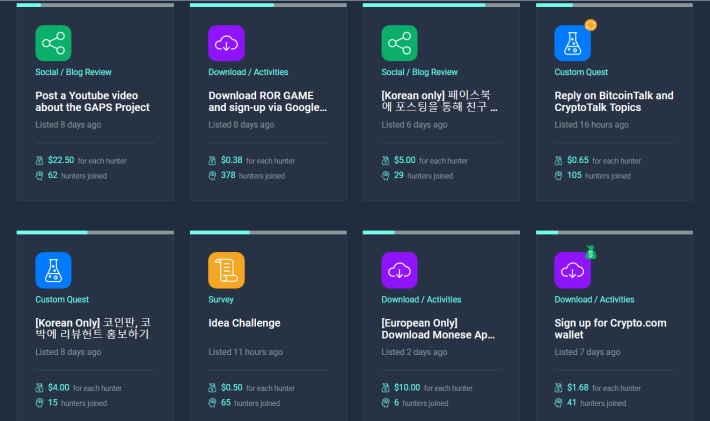Click the '$0.65' reward amount
710x421 pixels.
coord(578,160)
